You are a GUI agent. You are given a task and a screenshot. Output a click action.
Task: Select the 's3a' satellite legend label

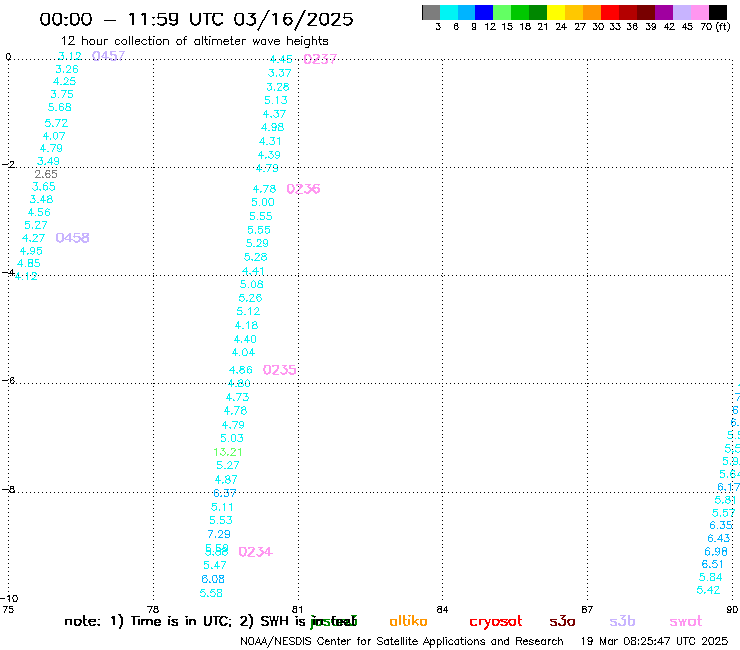pyautogui.click(x=562, y=621)
